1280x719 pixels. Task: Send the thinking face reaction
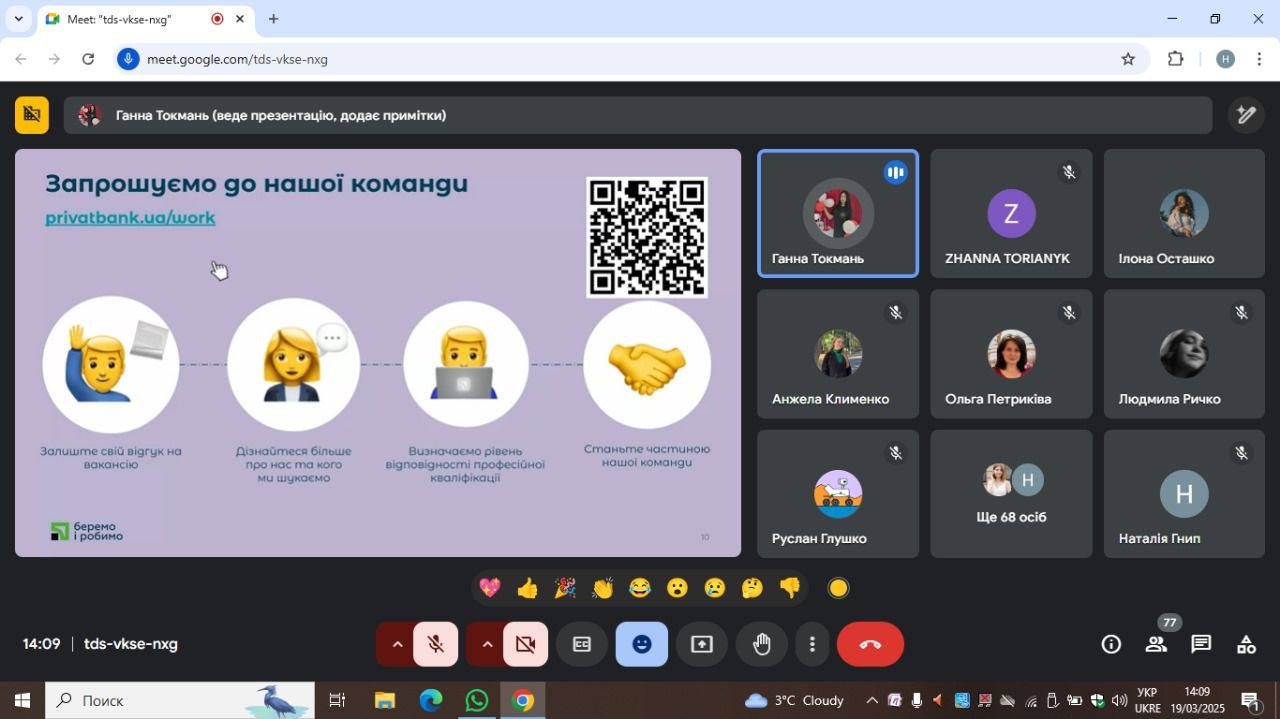(752, 588)
